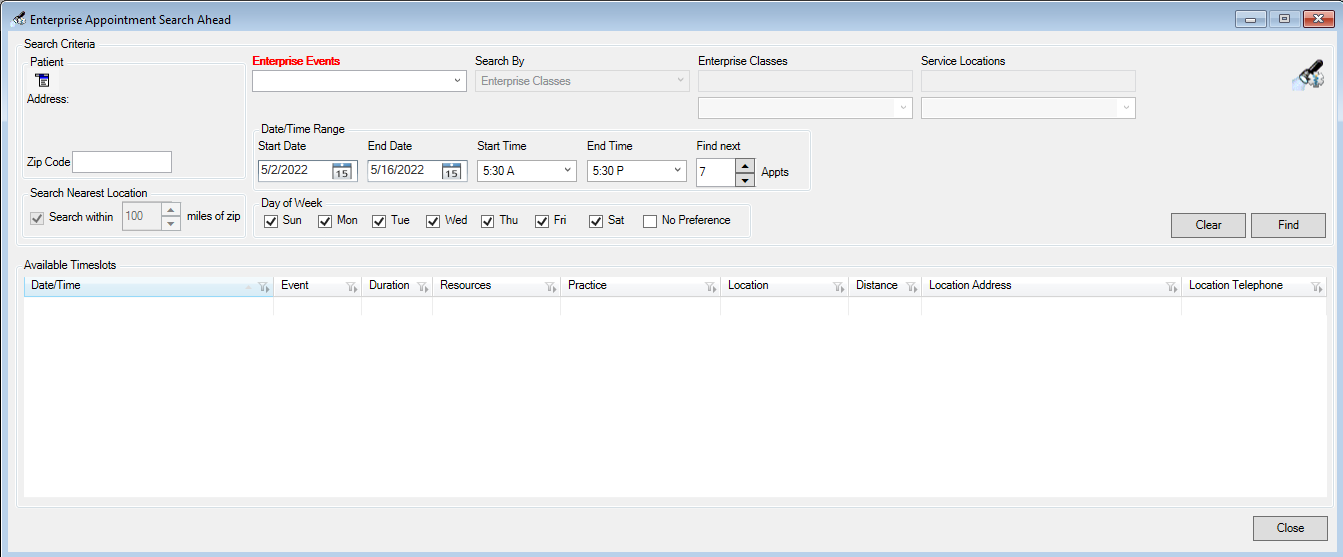Click the Start Date text field

294,171
